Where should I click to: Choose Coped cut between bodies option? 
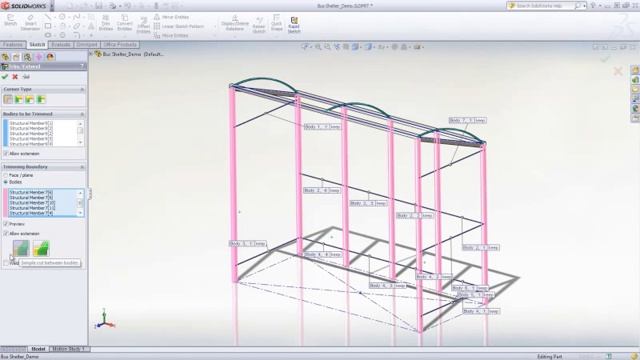coord(41,248)
